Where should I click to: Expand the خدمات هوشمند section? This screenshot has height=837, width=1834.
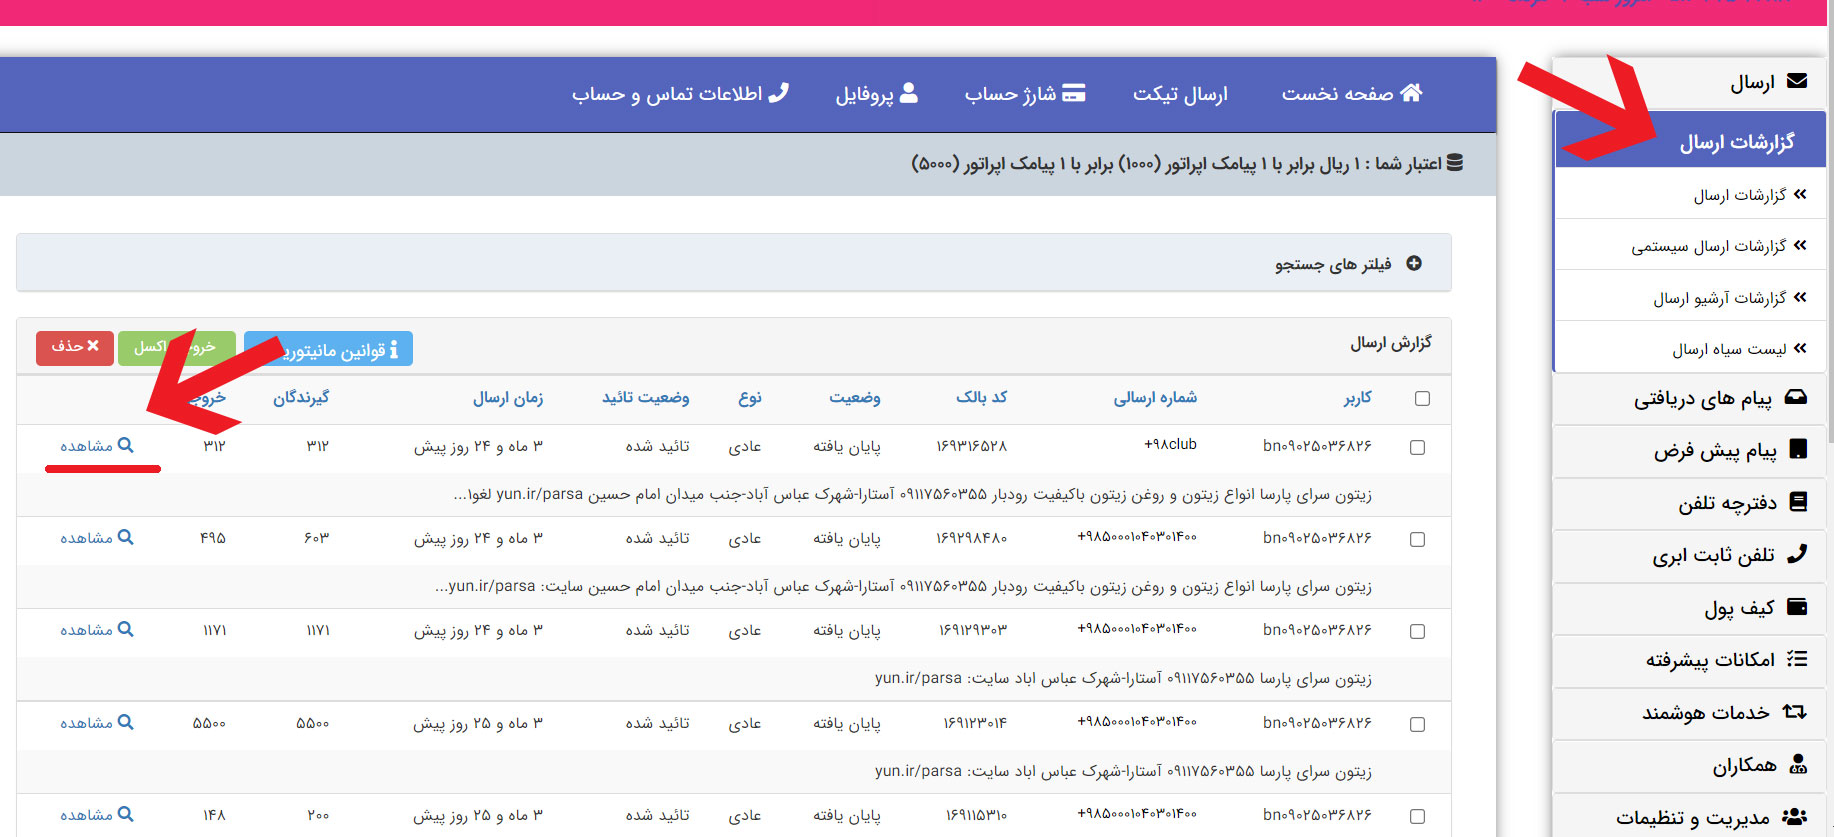click(1689, 712)
